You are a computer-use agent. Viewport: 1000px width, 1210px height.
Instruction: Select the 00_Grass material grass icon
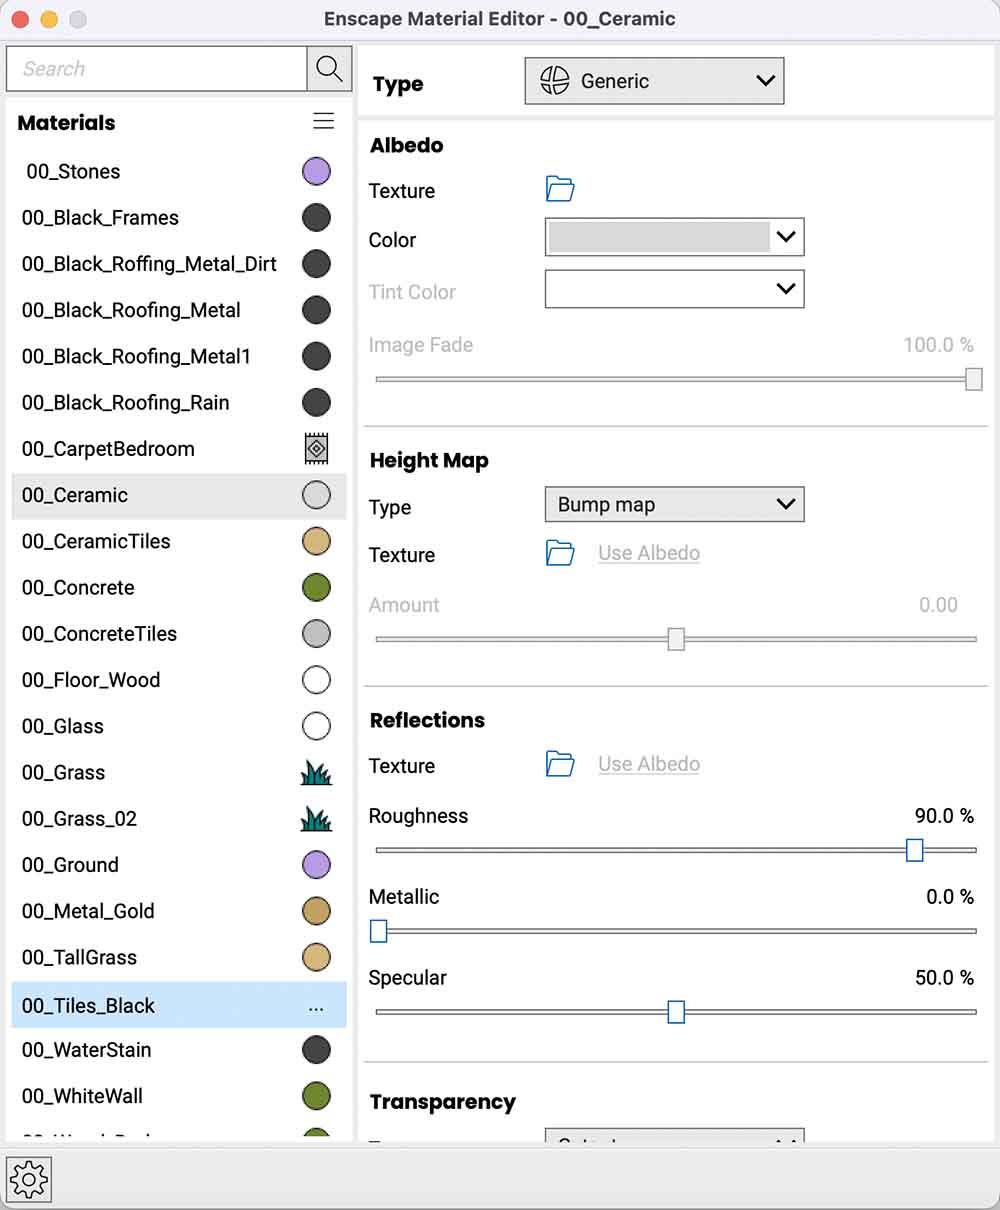coord(316,772)
